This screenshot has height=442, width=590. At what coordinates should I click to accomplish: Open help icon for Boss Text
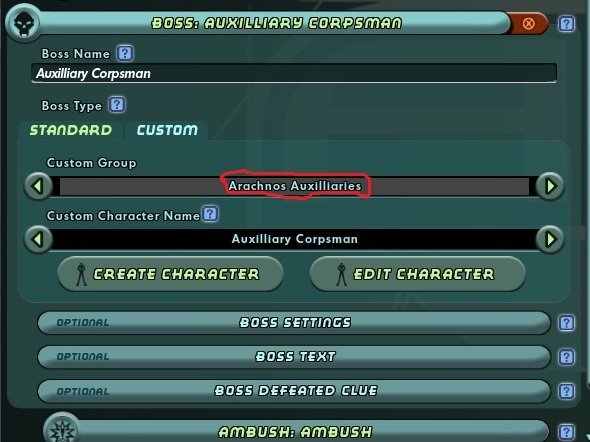[566, 357]
